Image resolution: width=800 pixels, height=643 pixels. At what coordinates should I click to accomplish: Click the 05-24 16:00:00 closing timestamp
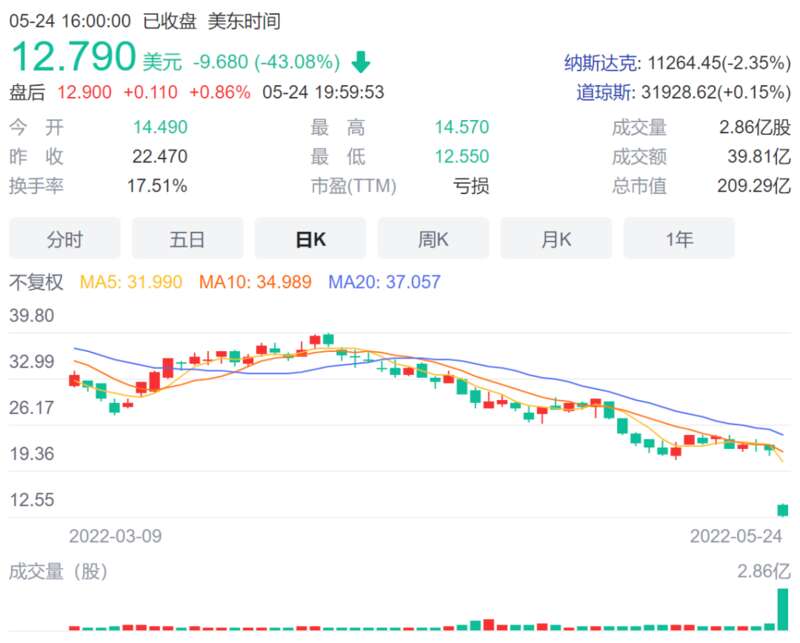(70, 21)
